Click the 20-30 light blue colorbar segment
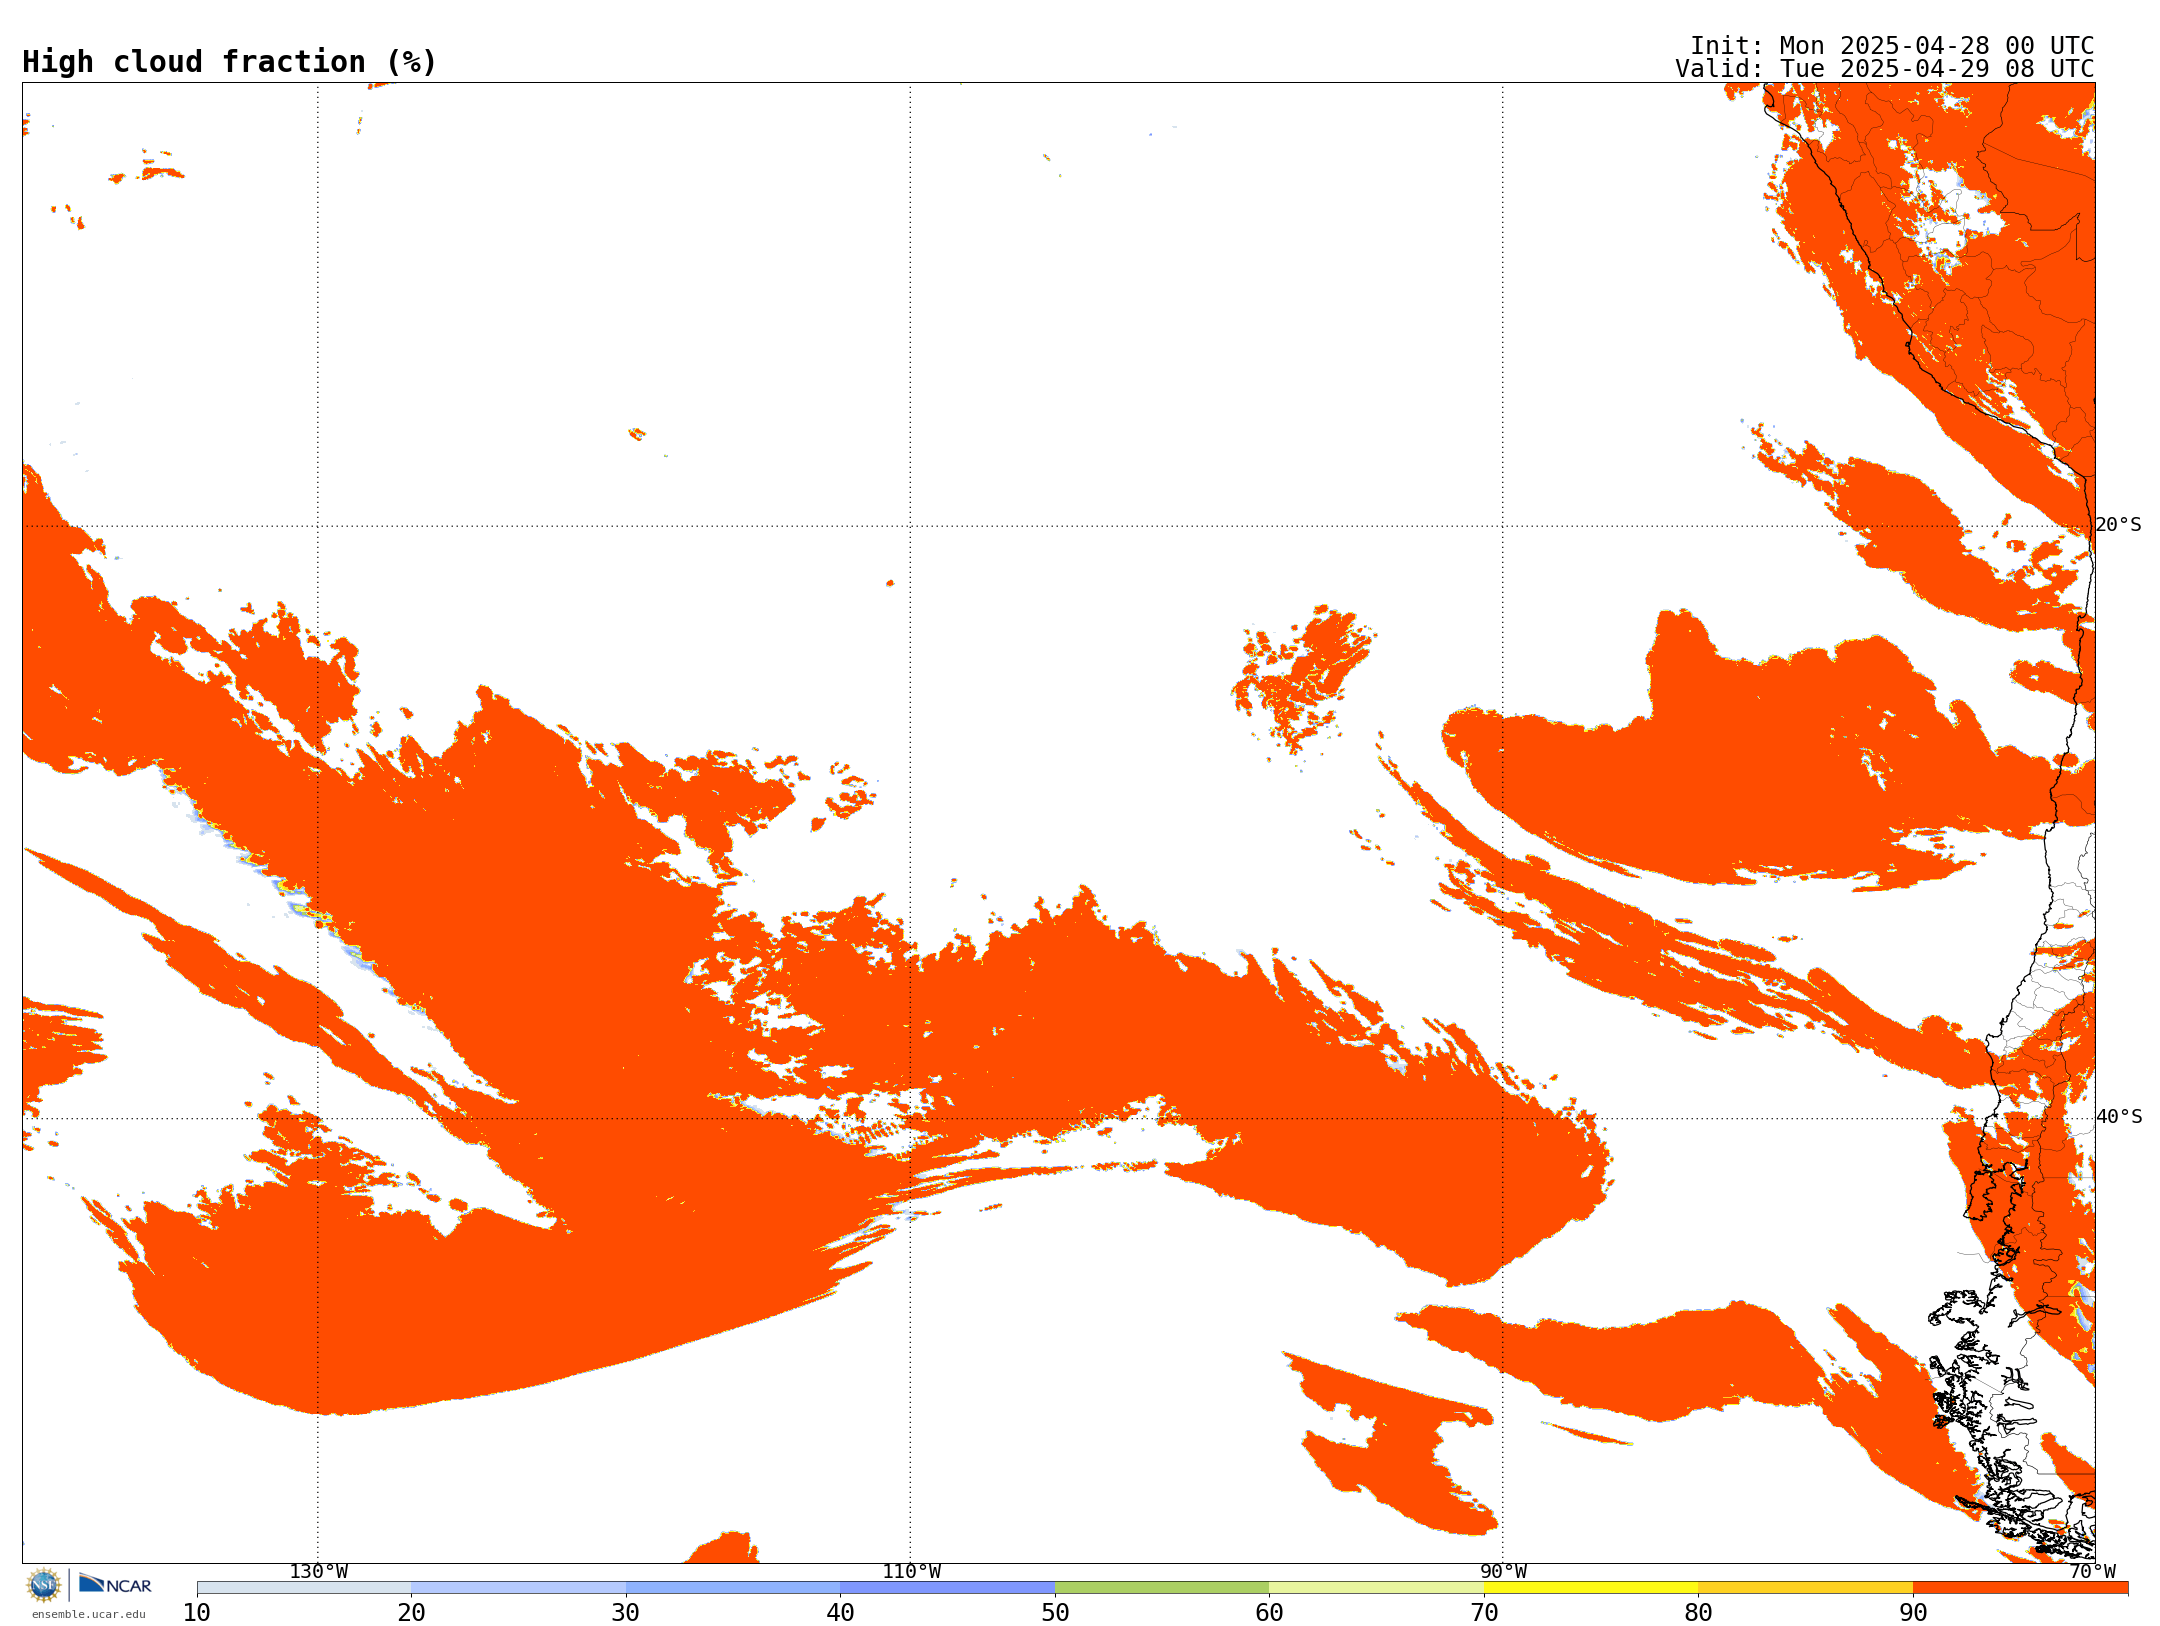Image resolution: width=2160 pixels, height=1626 pixels. tap(518, 1588)
